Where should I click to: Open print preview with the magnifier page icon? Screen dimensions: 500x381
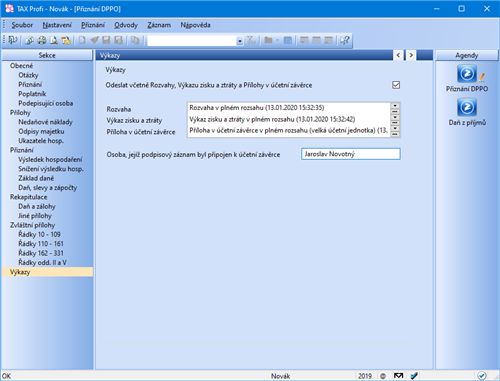(54, 40)
